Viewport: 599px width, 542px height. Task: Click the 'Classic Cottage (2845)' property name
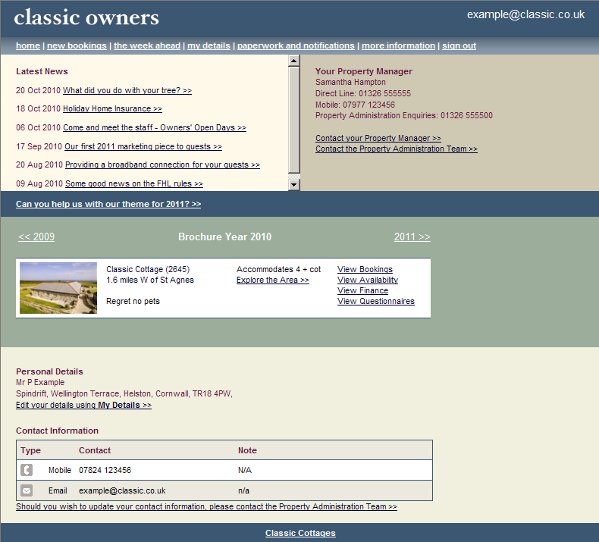pyautogui.click(x=148, y=269)
